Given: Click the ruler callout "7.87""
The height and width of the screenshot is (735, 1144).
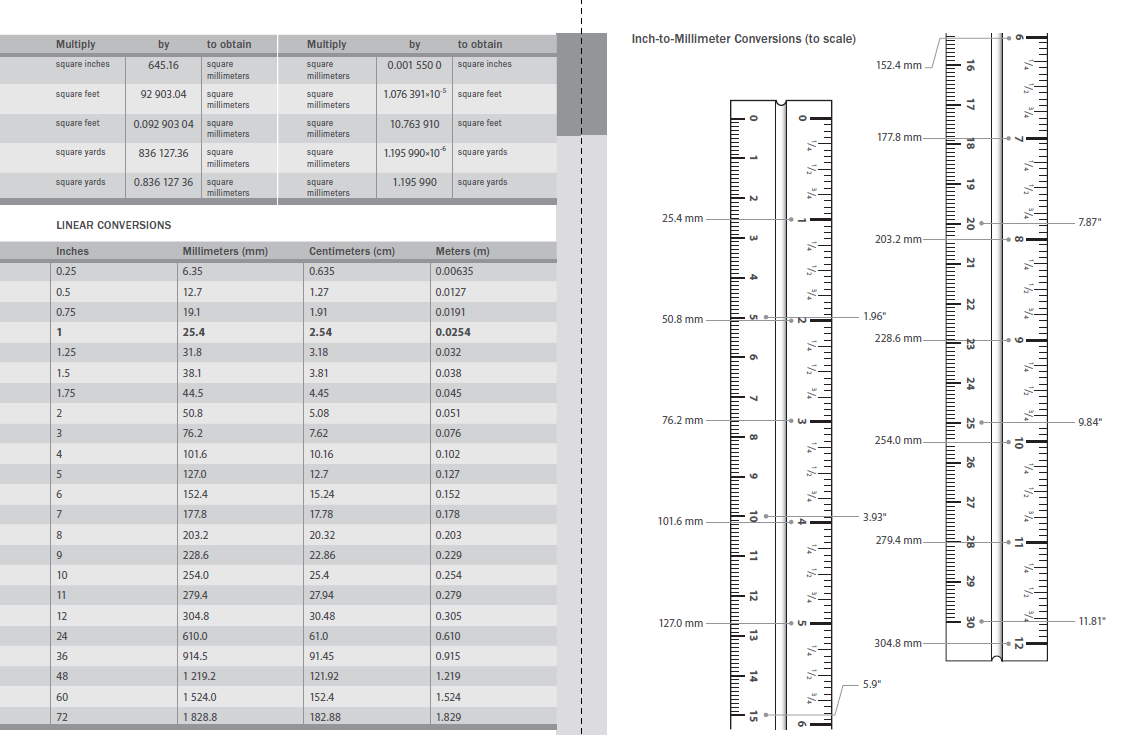Looking at the screenshot, I should click(1090, 223).
